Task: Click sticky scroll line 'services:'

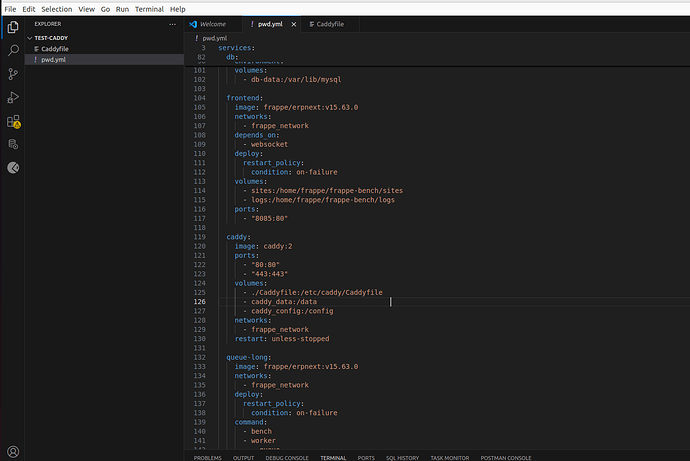Action: (236, 48)
